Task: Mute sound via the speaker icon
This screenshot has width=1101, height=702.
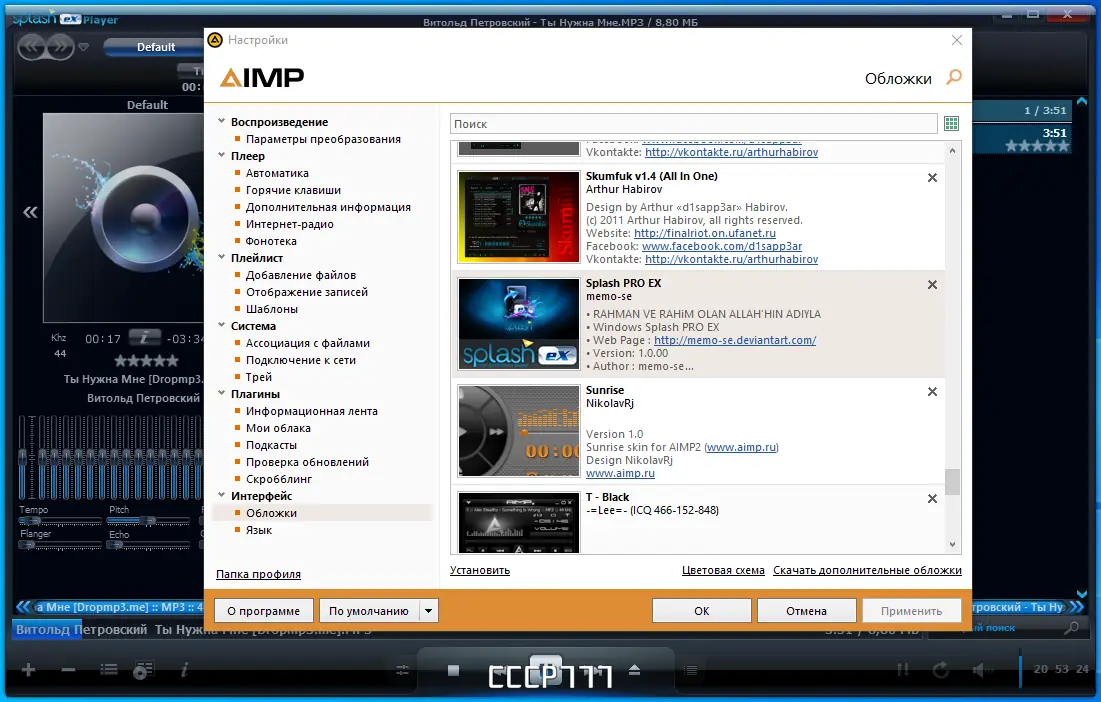Action: (x=982, y=670)
